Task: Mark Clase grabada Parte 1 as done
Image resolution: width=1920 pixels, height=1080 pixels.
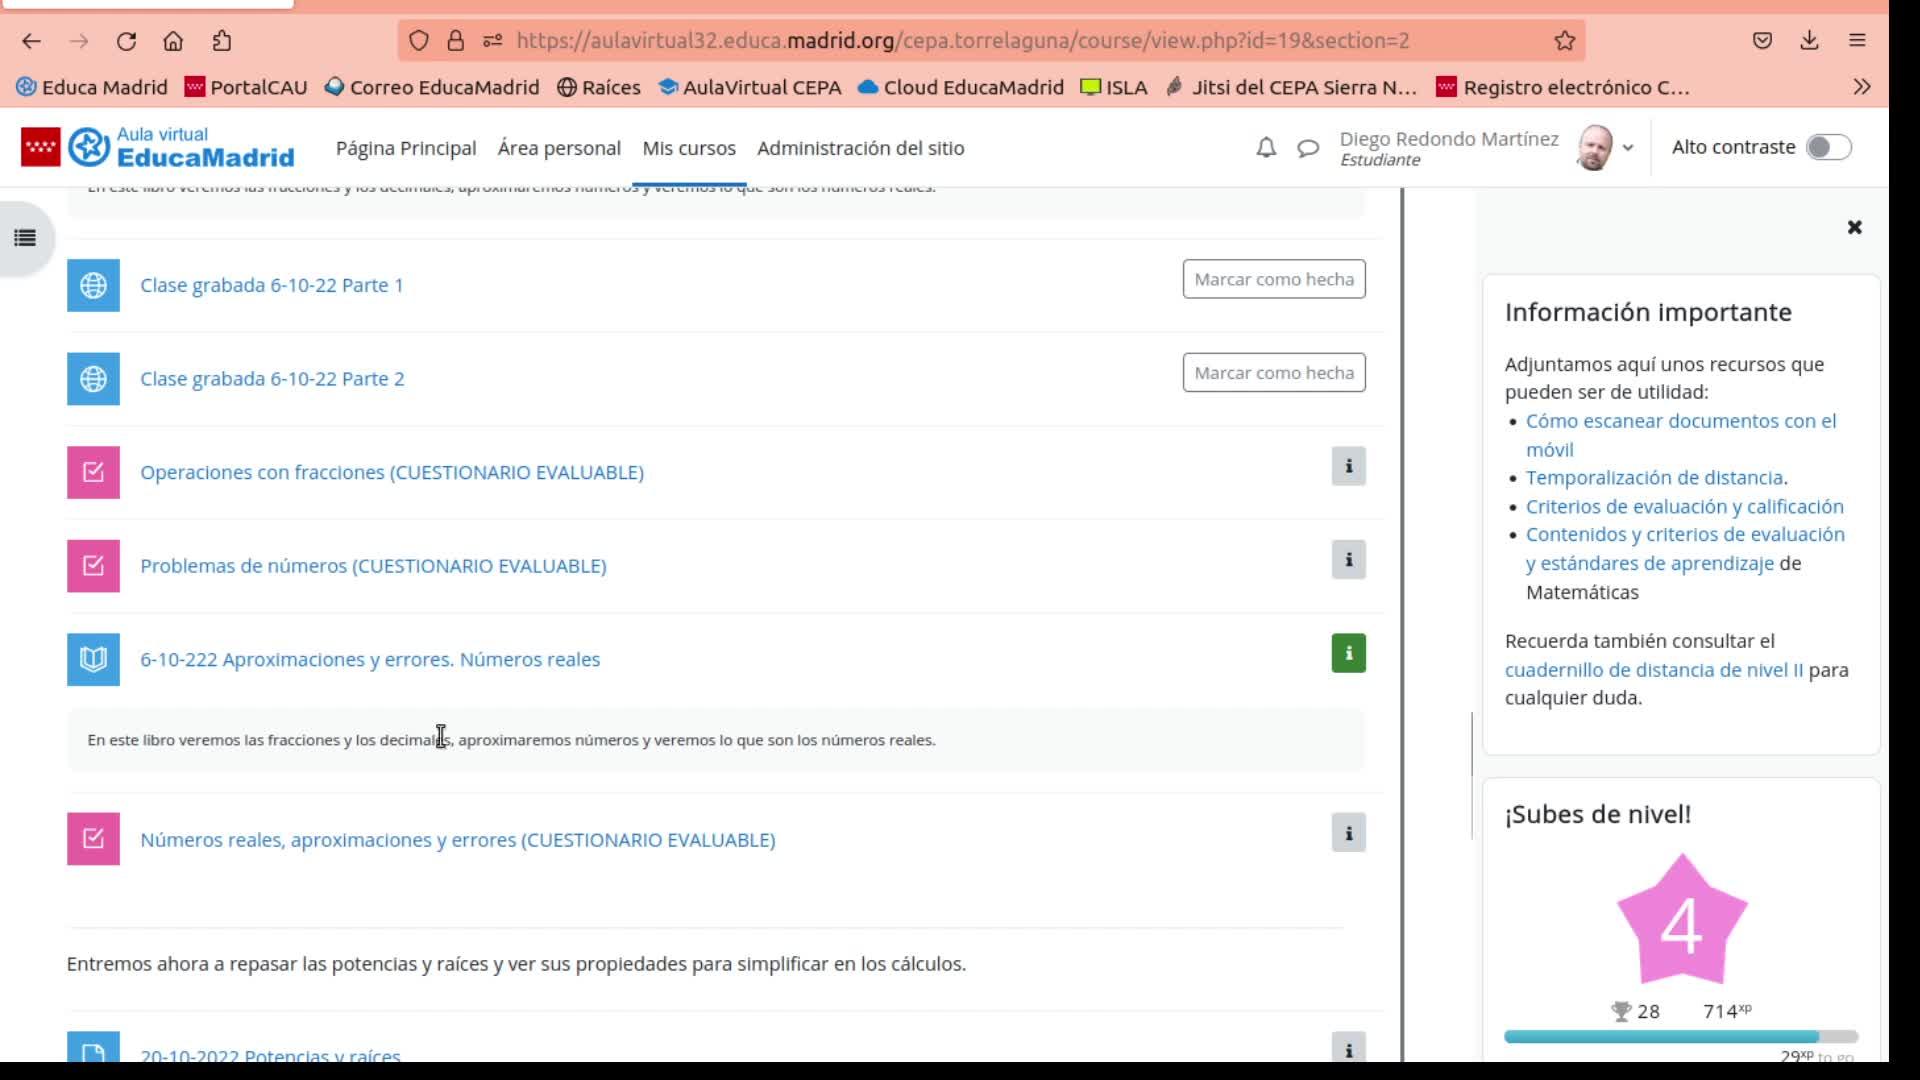Action: tap(1273, 279)
